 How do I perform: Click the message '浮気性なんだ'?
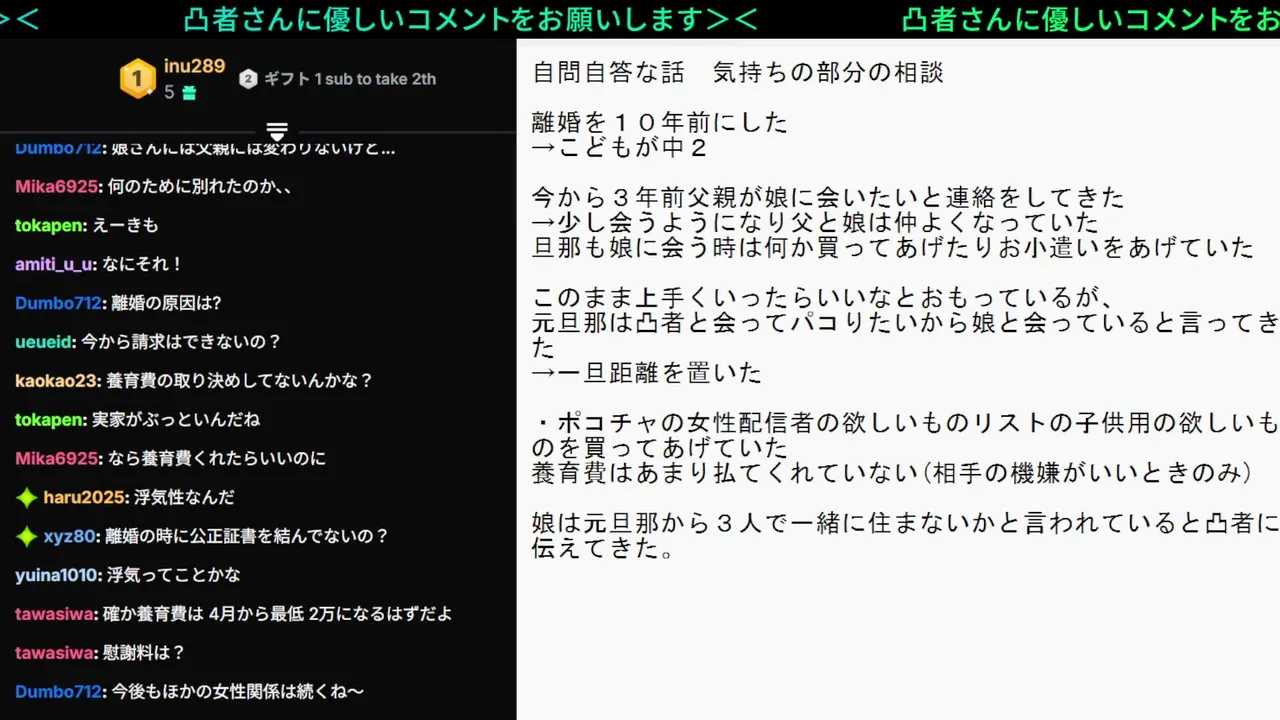tap(184, 497)
